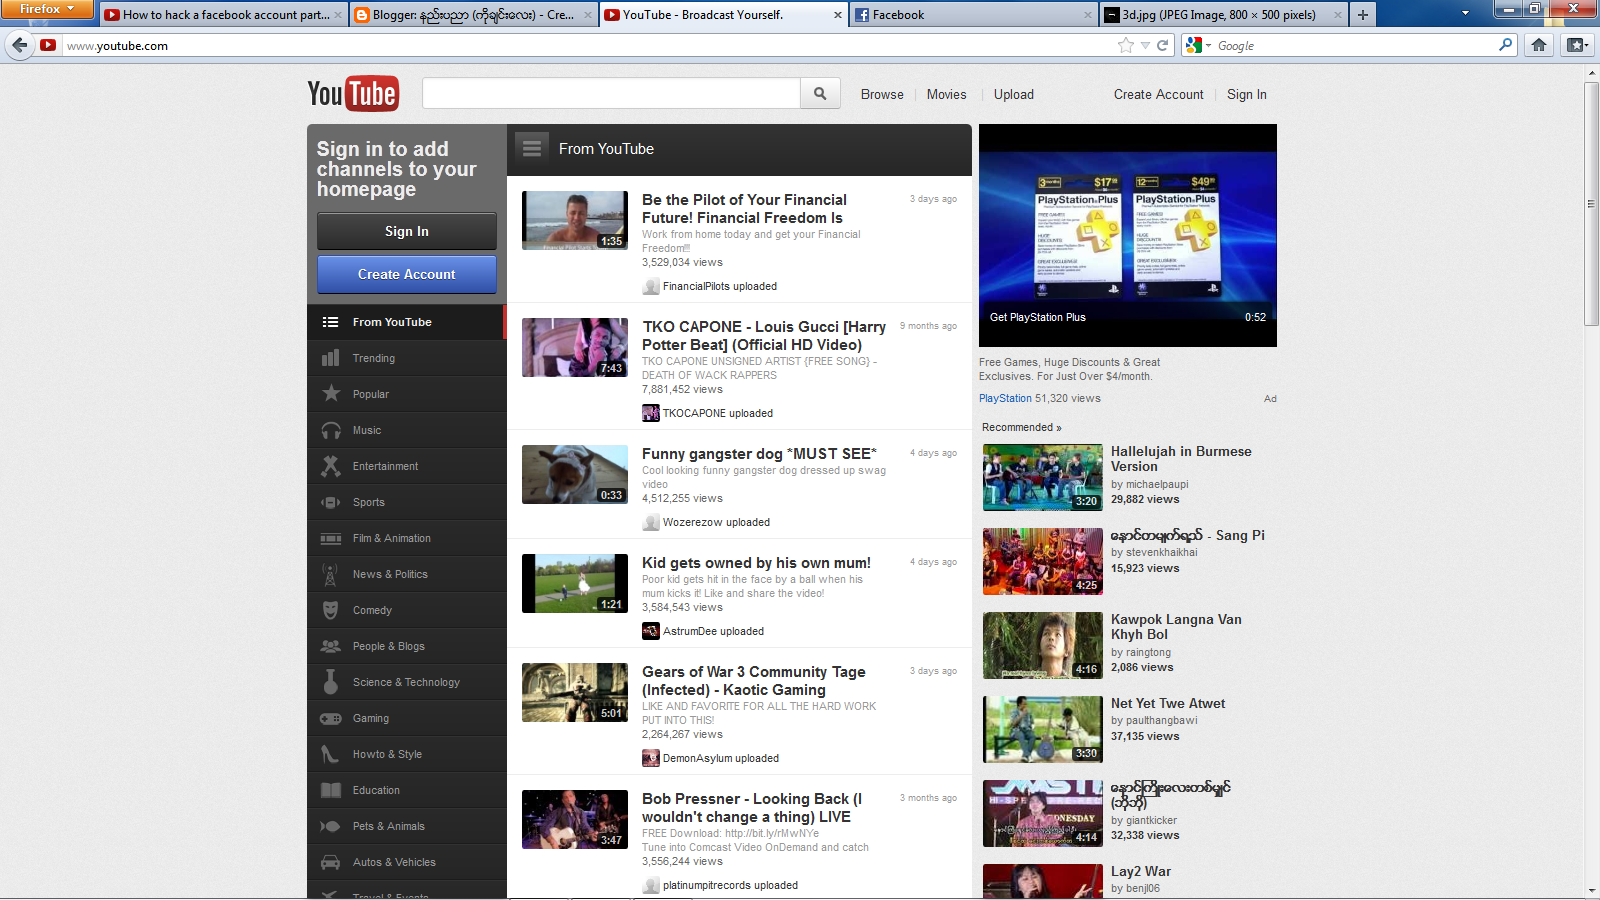Image resolution: width=1600 pixels, height=900 pixels.
Task: Click the vertical scrollbar down arrow
Action: coord(1591,890)
